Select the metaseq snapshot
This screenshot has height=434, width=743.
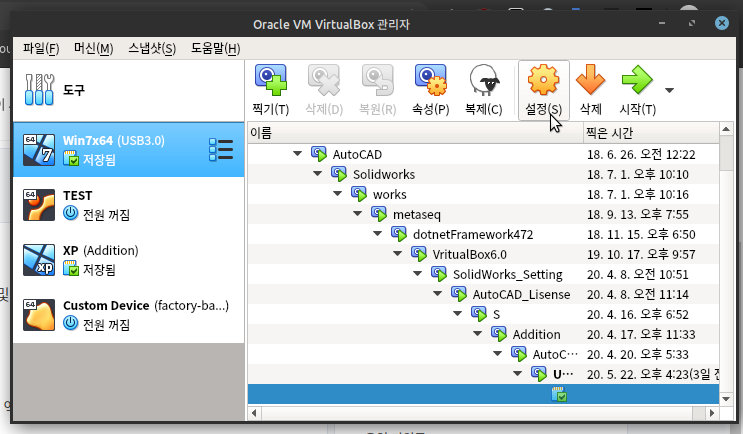tap(417, 215)
